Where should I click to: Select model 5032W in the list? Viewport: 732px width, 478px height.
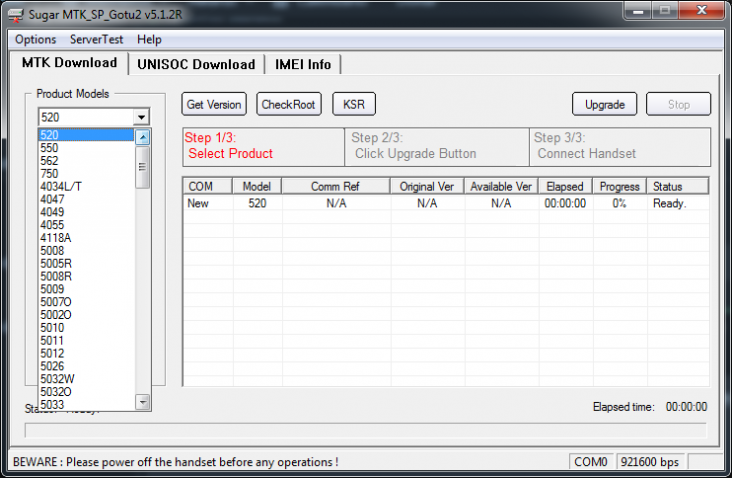tap(86, 379)
